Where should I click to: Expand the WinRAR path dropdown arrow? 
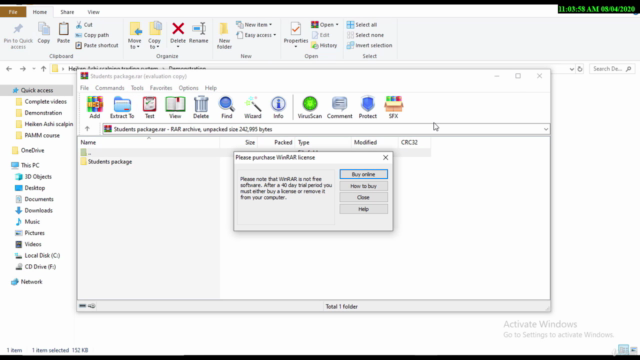[546, 129]
